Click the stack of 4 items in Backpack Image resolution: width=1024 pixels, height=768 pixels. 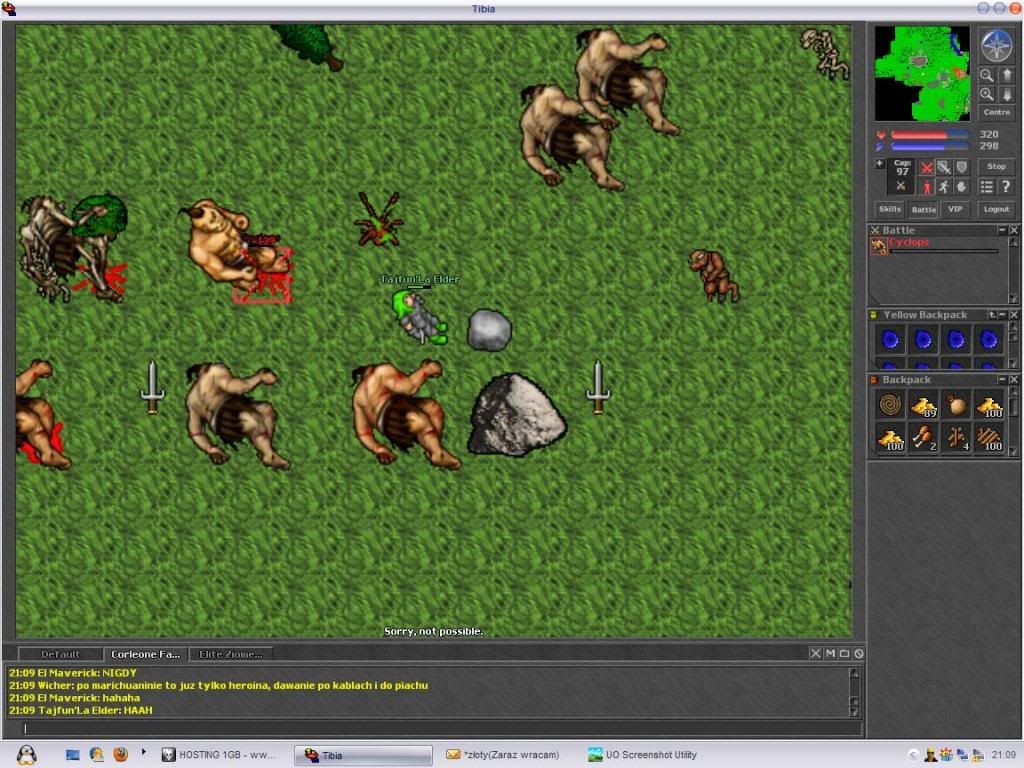955,438
